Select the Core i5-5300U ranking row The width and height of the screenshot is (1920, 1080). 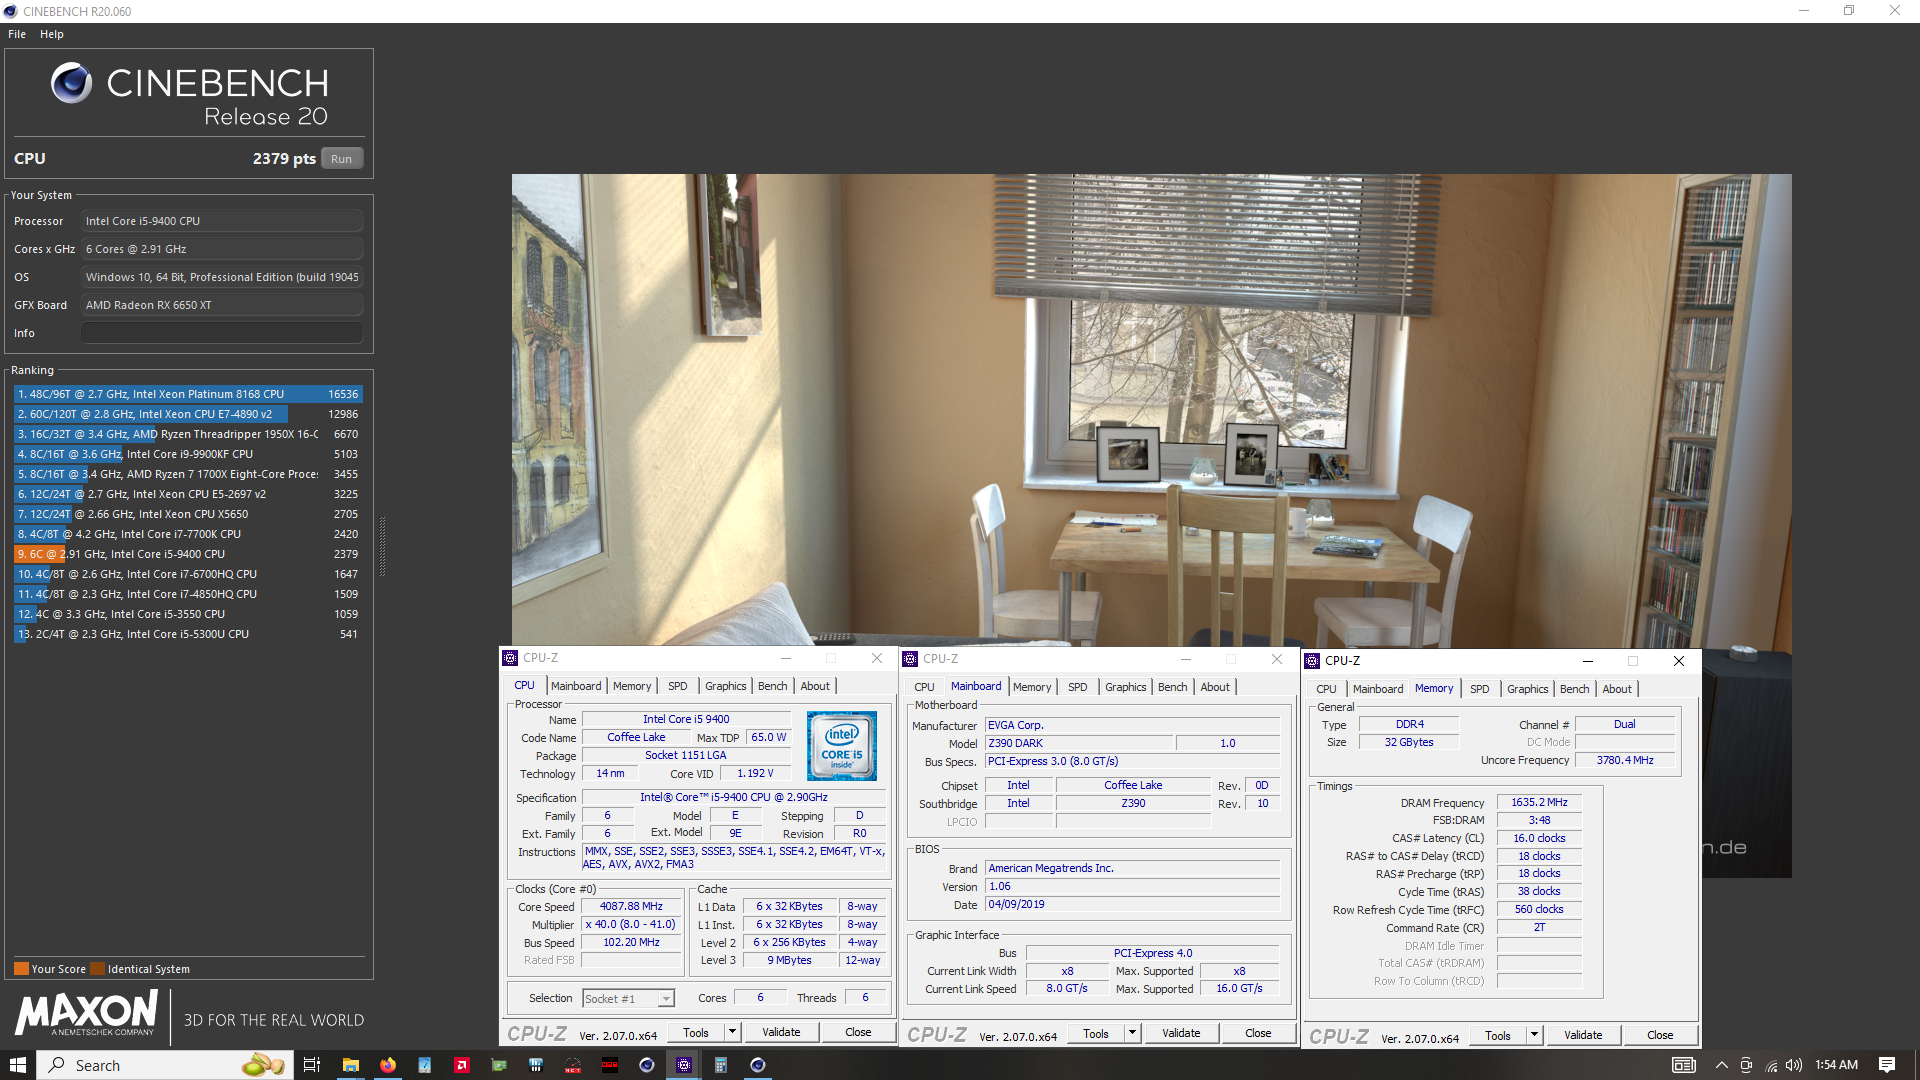click(188, 634)
